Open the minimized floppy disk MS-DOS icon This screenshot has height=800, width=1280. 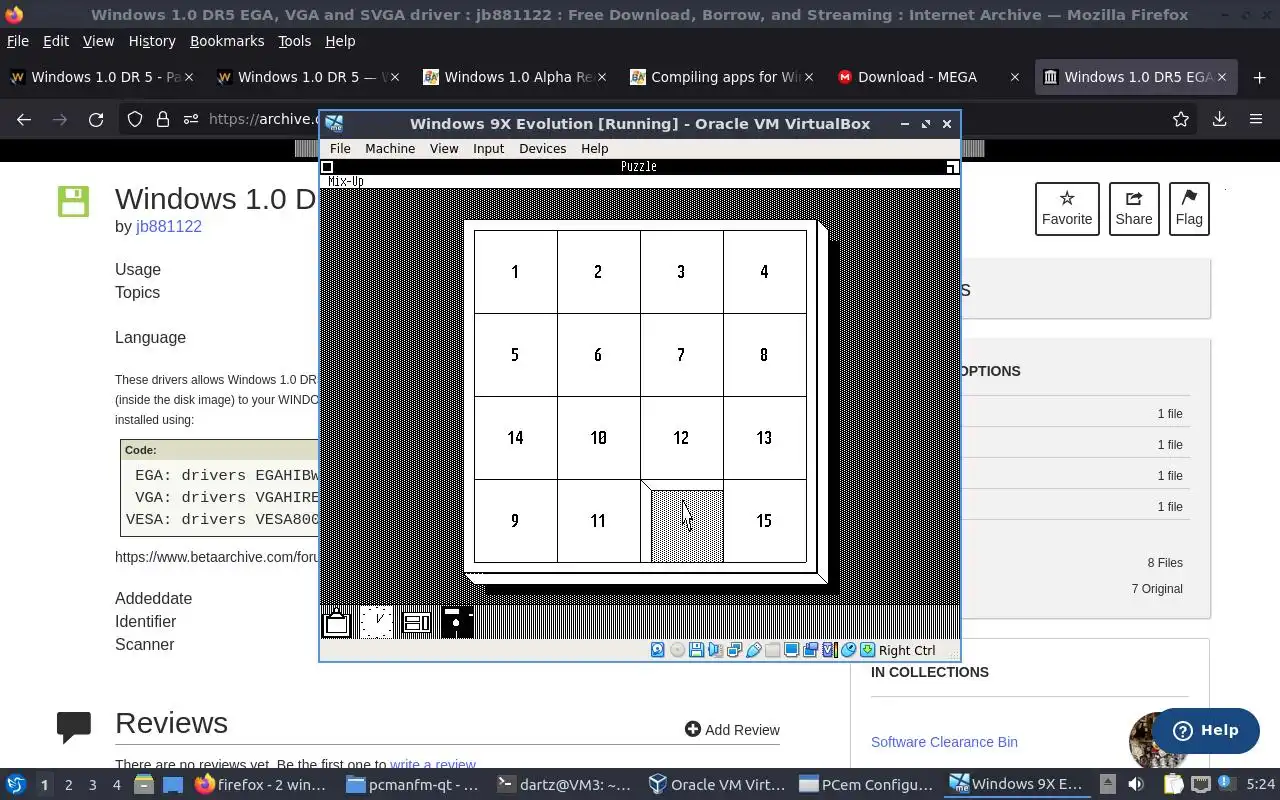(x=457, y=622)
